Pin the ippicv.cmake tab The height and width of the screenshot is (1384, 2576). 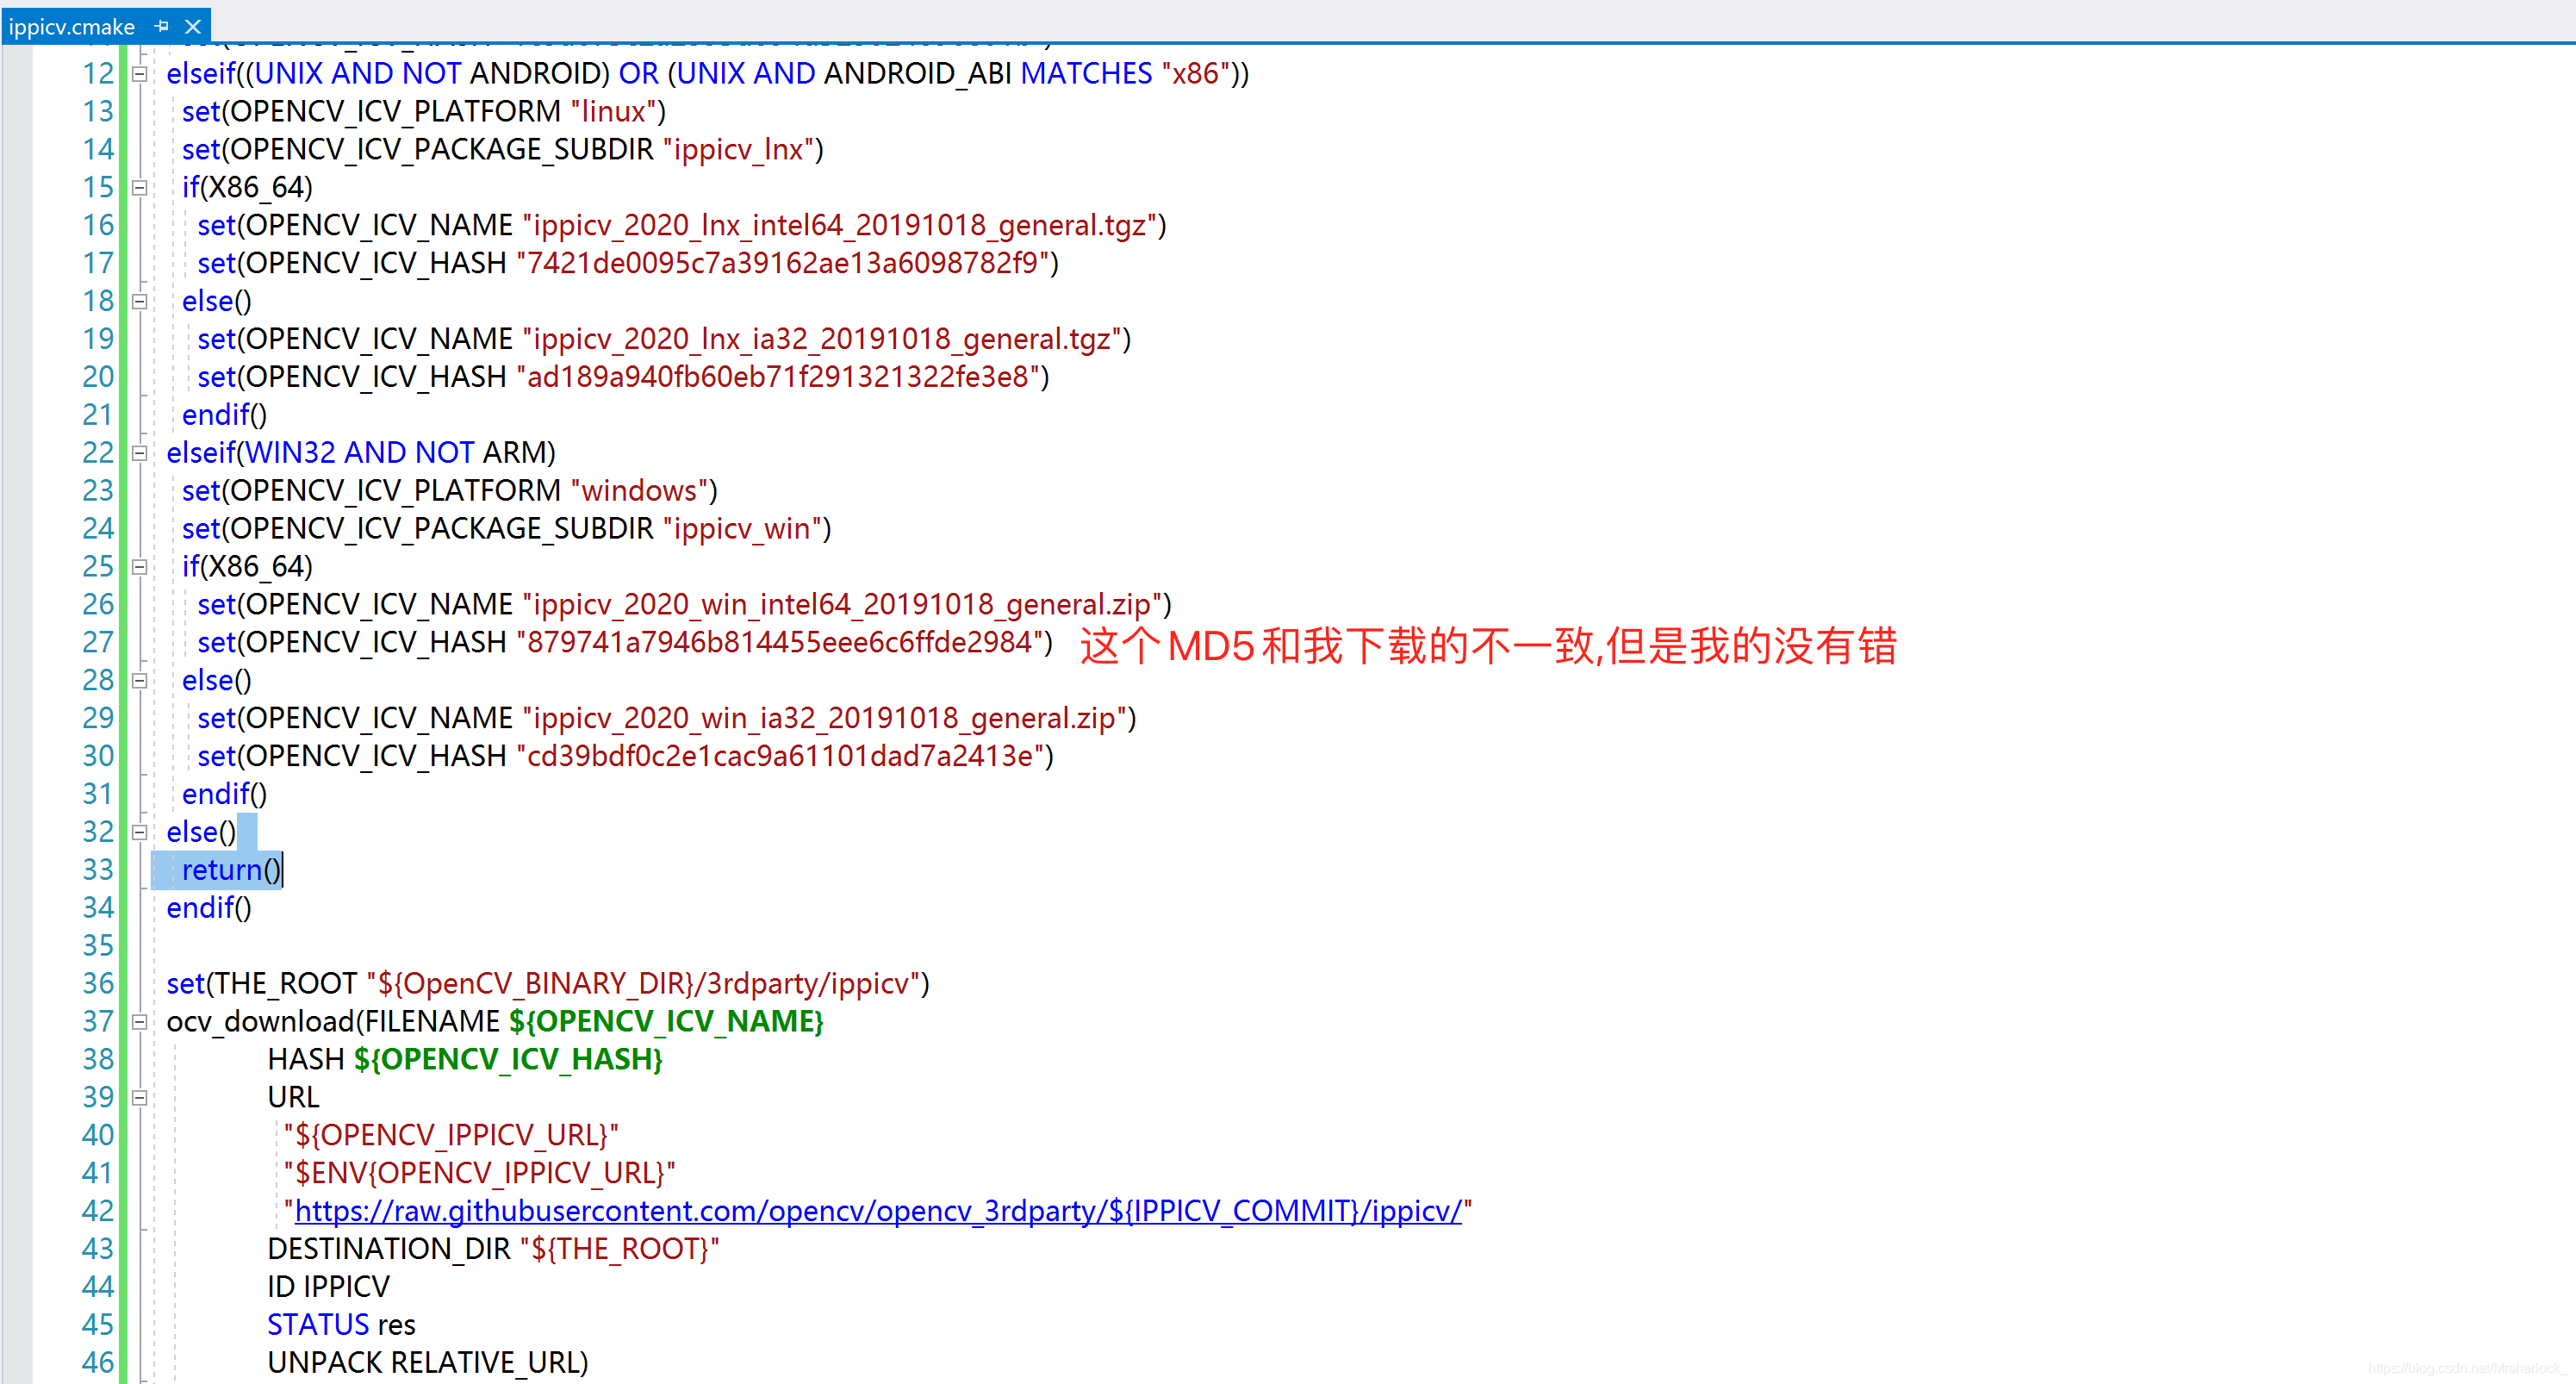pyautogui.click(x=162, y=26)
